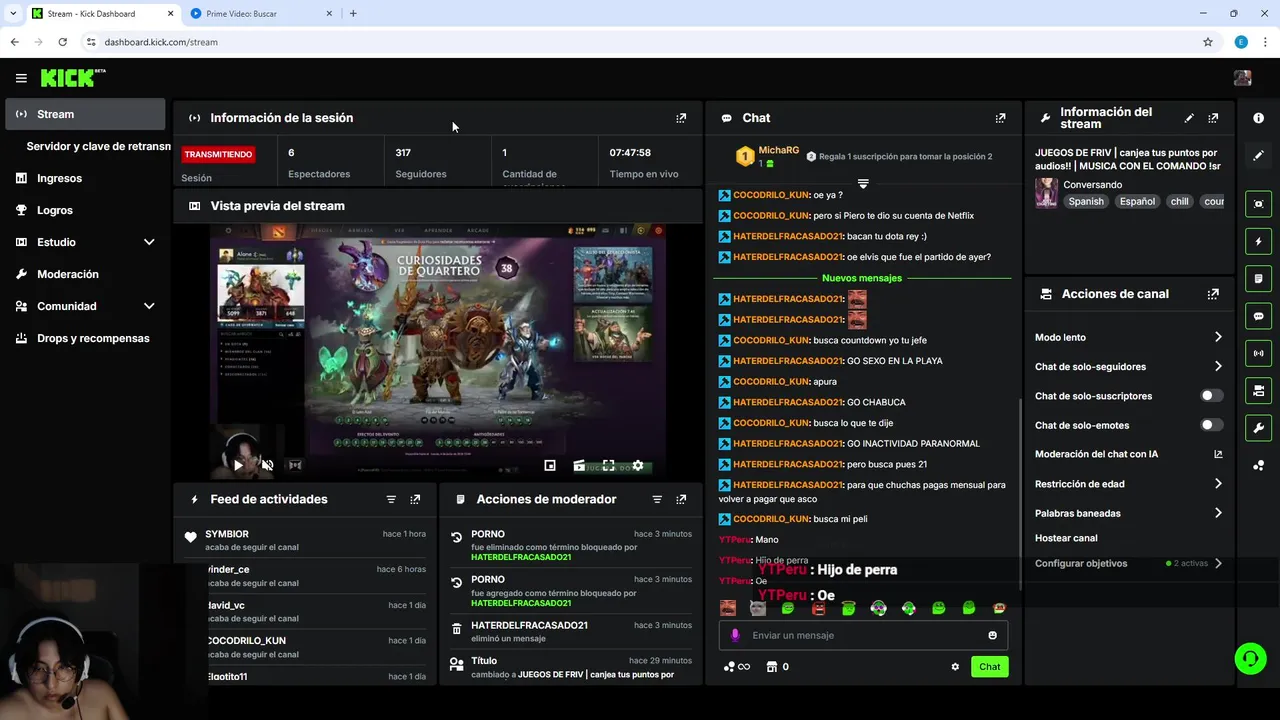
Task: Pop out the Acciones de moderador panel
Action: tap(681, 499)
